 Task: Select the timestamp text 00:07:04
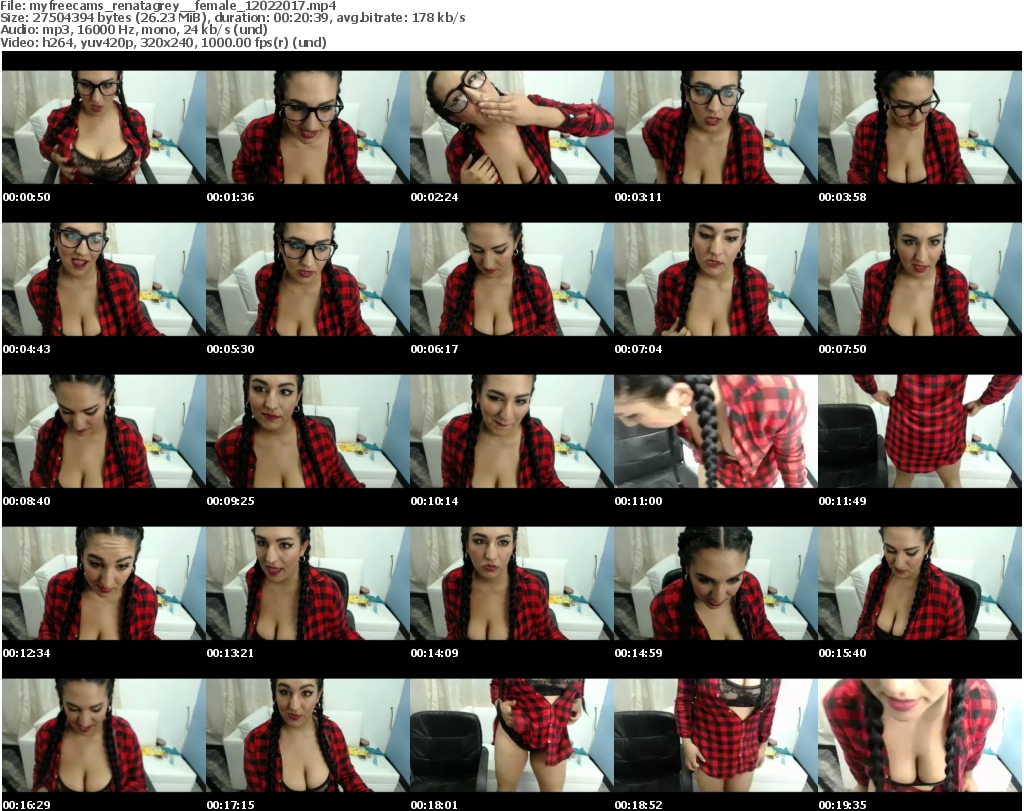638,349
